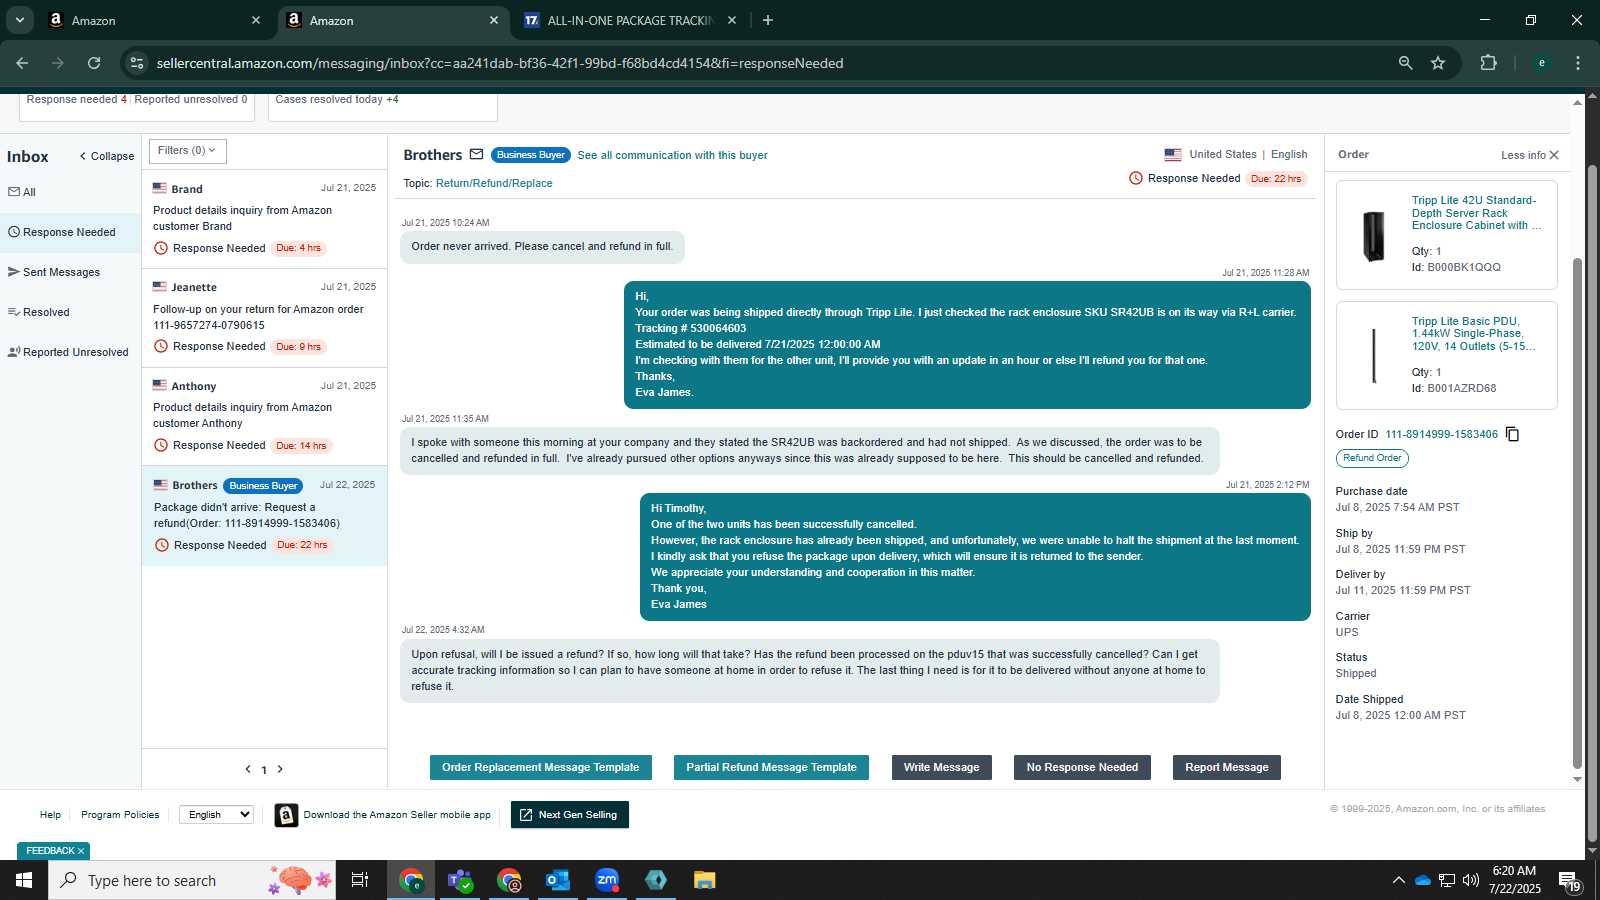Viewport: 1600px width, 900px height.
Task: Show hidden system tray icons
Action: pyautogui.click(x=1398, y=880)
